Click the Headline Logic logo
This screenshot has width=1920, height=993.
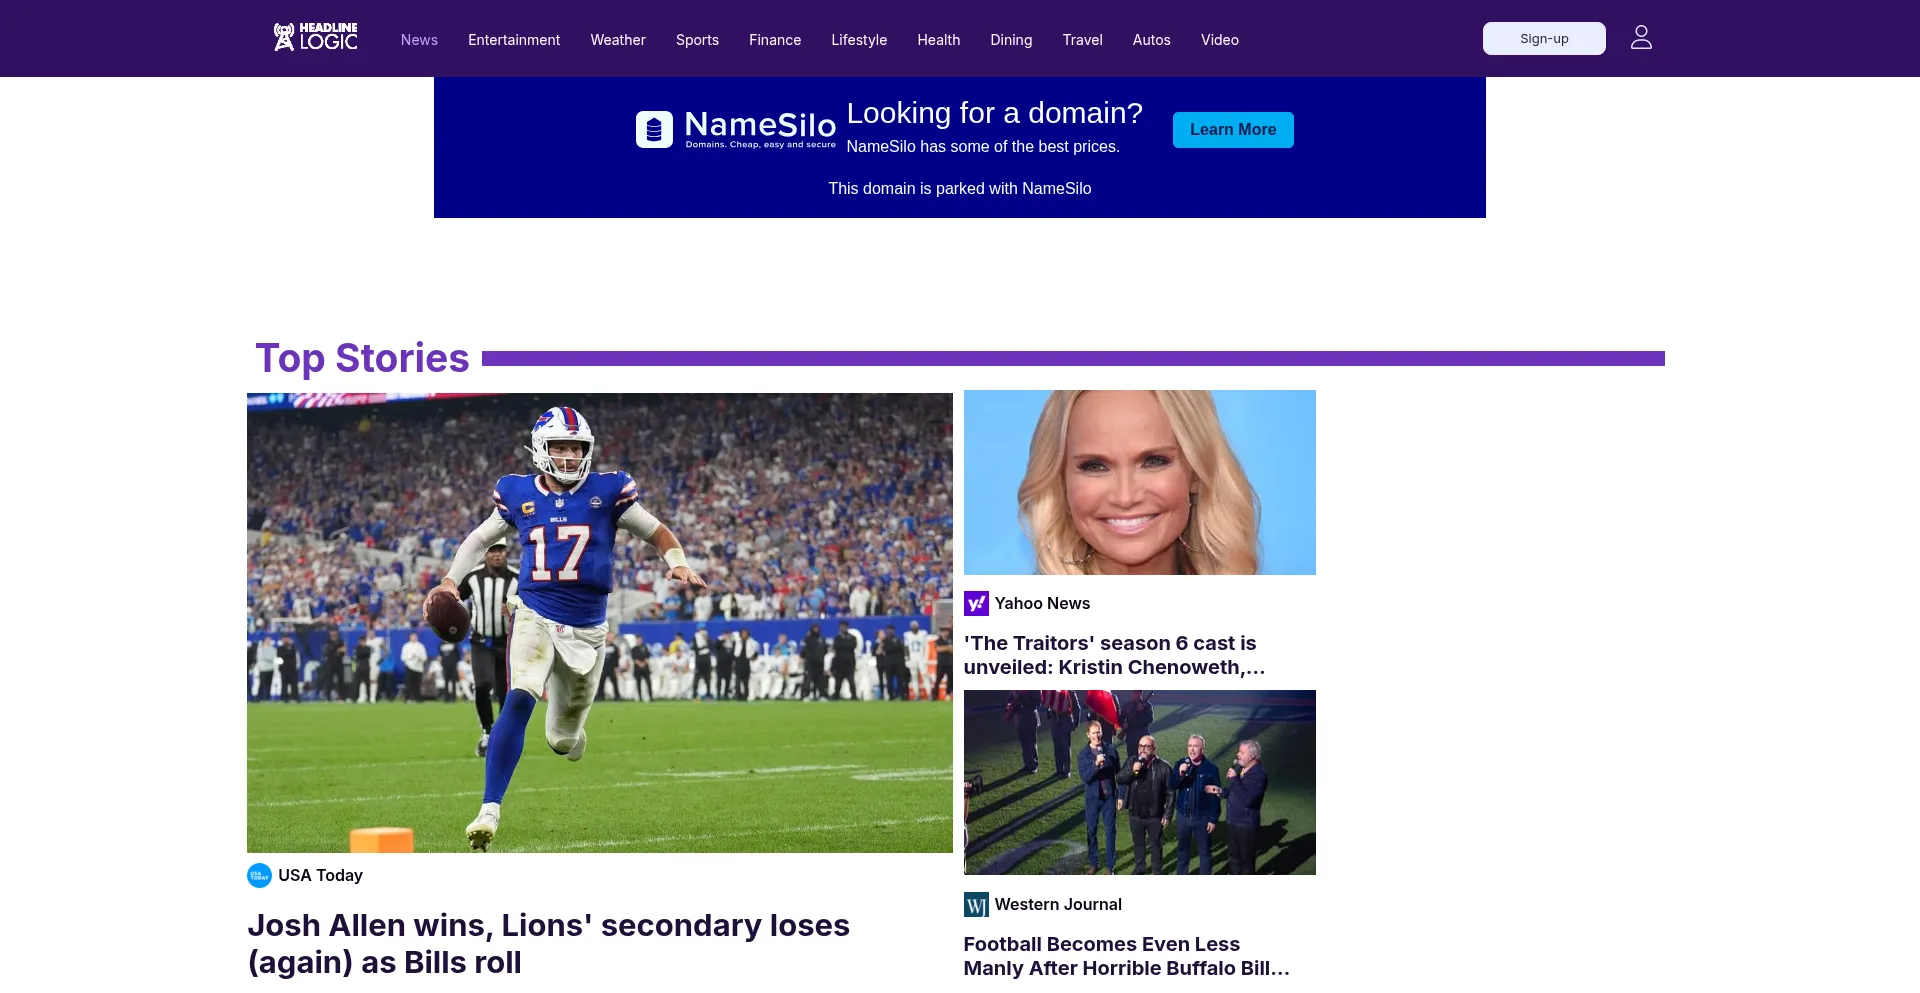[x=315, y=37]
